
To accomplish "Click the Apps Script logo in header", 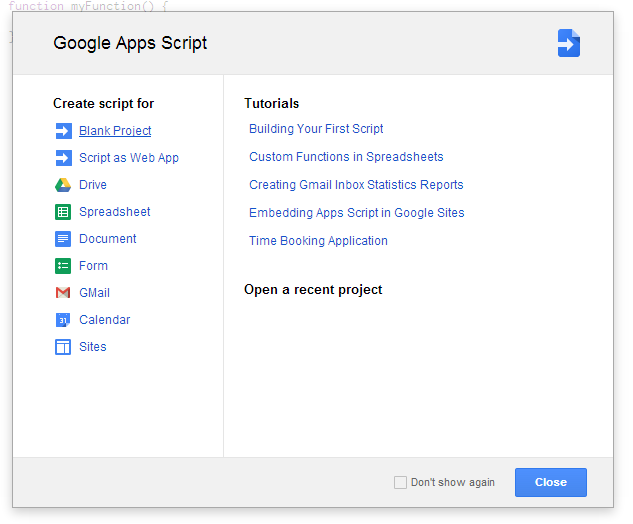I will coord(568,43).
